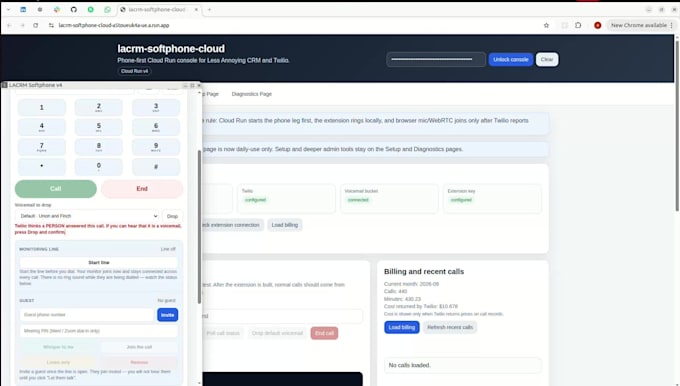
Task: Click the Whisper to me button
Action: [59, 347]
